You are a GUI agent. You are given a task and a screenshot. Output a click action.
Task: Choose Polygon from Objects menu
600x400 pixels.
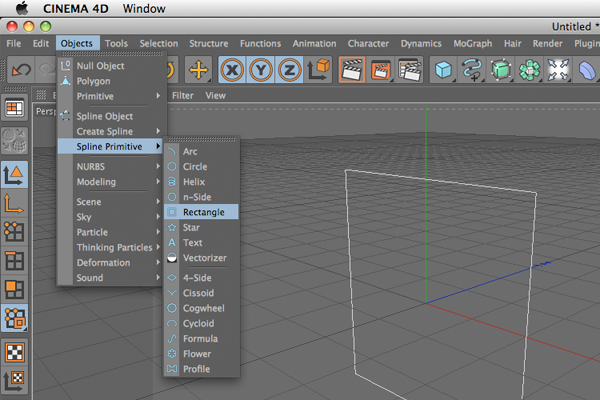[112, 81]
